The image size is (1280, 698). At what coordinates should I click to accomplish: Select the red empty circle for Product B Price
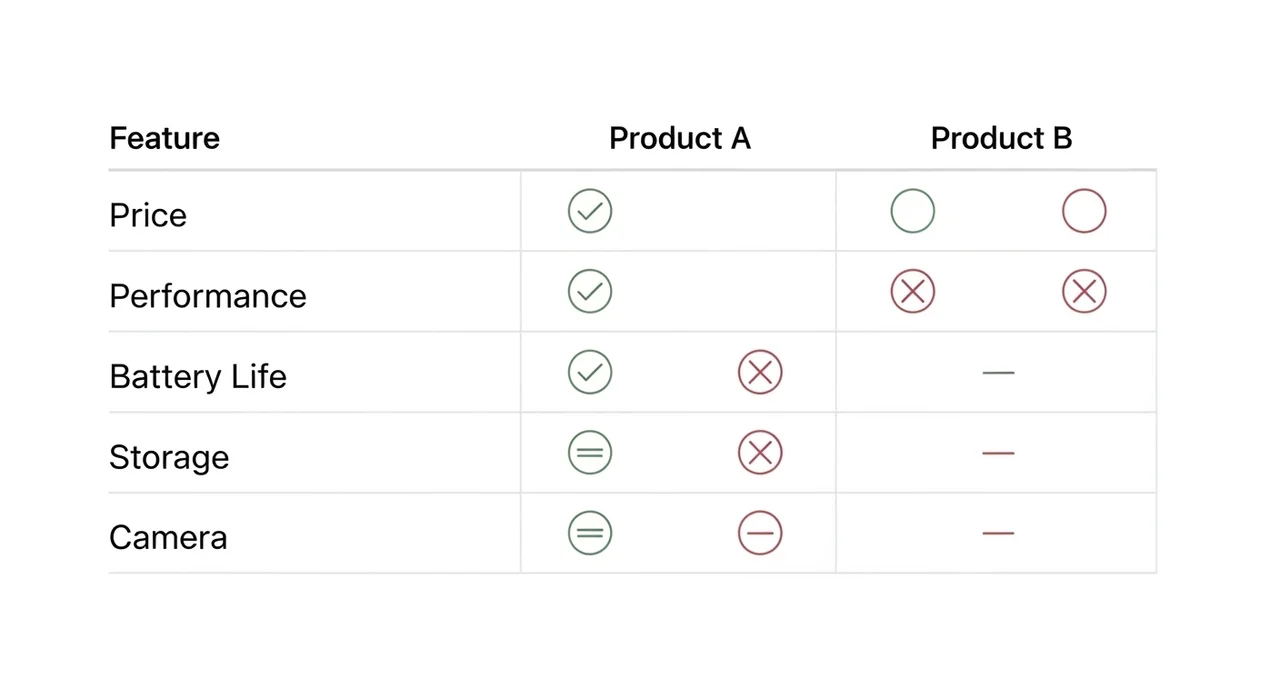1084,212
